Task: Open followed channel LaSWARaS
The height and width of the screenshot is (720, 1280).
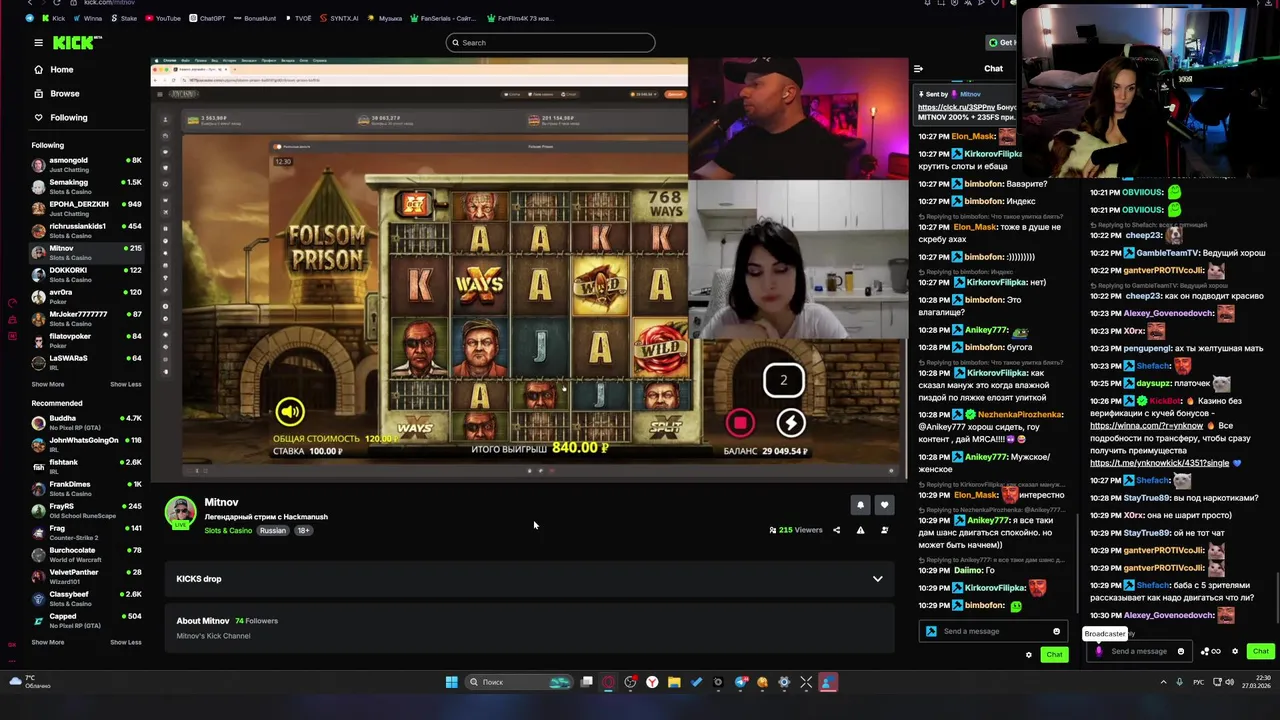Action: coord(86,361)
